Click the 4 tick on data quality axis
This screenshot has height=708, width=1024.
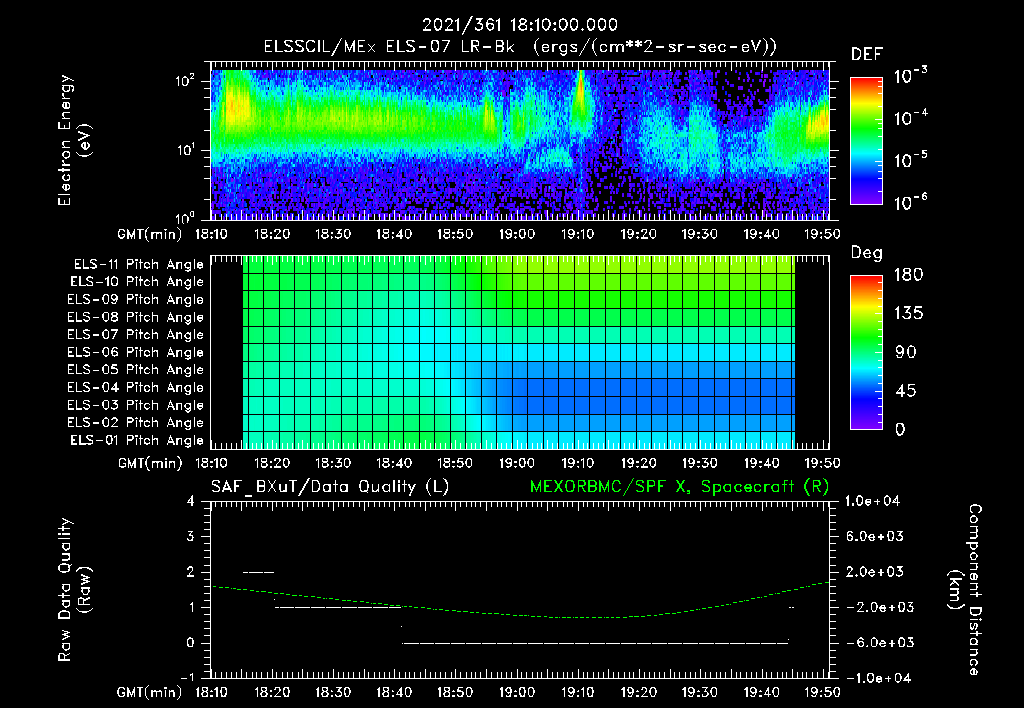(190, 501)
